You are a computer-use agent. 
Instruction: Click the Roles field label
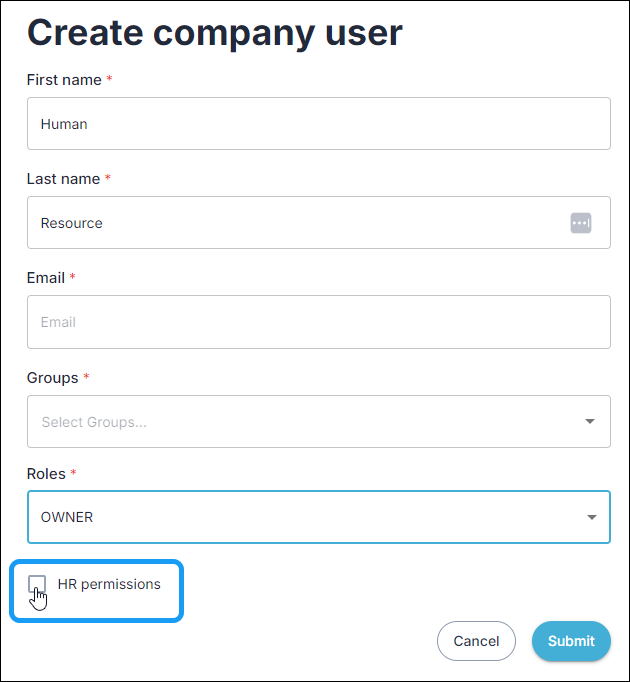coord(46,474)
